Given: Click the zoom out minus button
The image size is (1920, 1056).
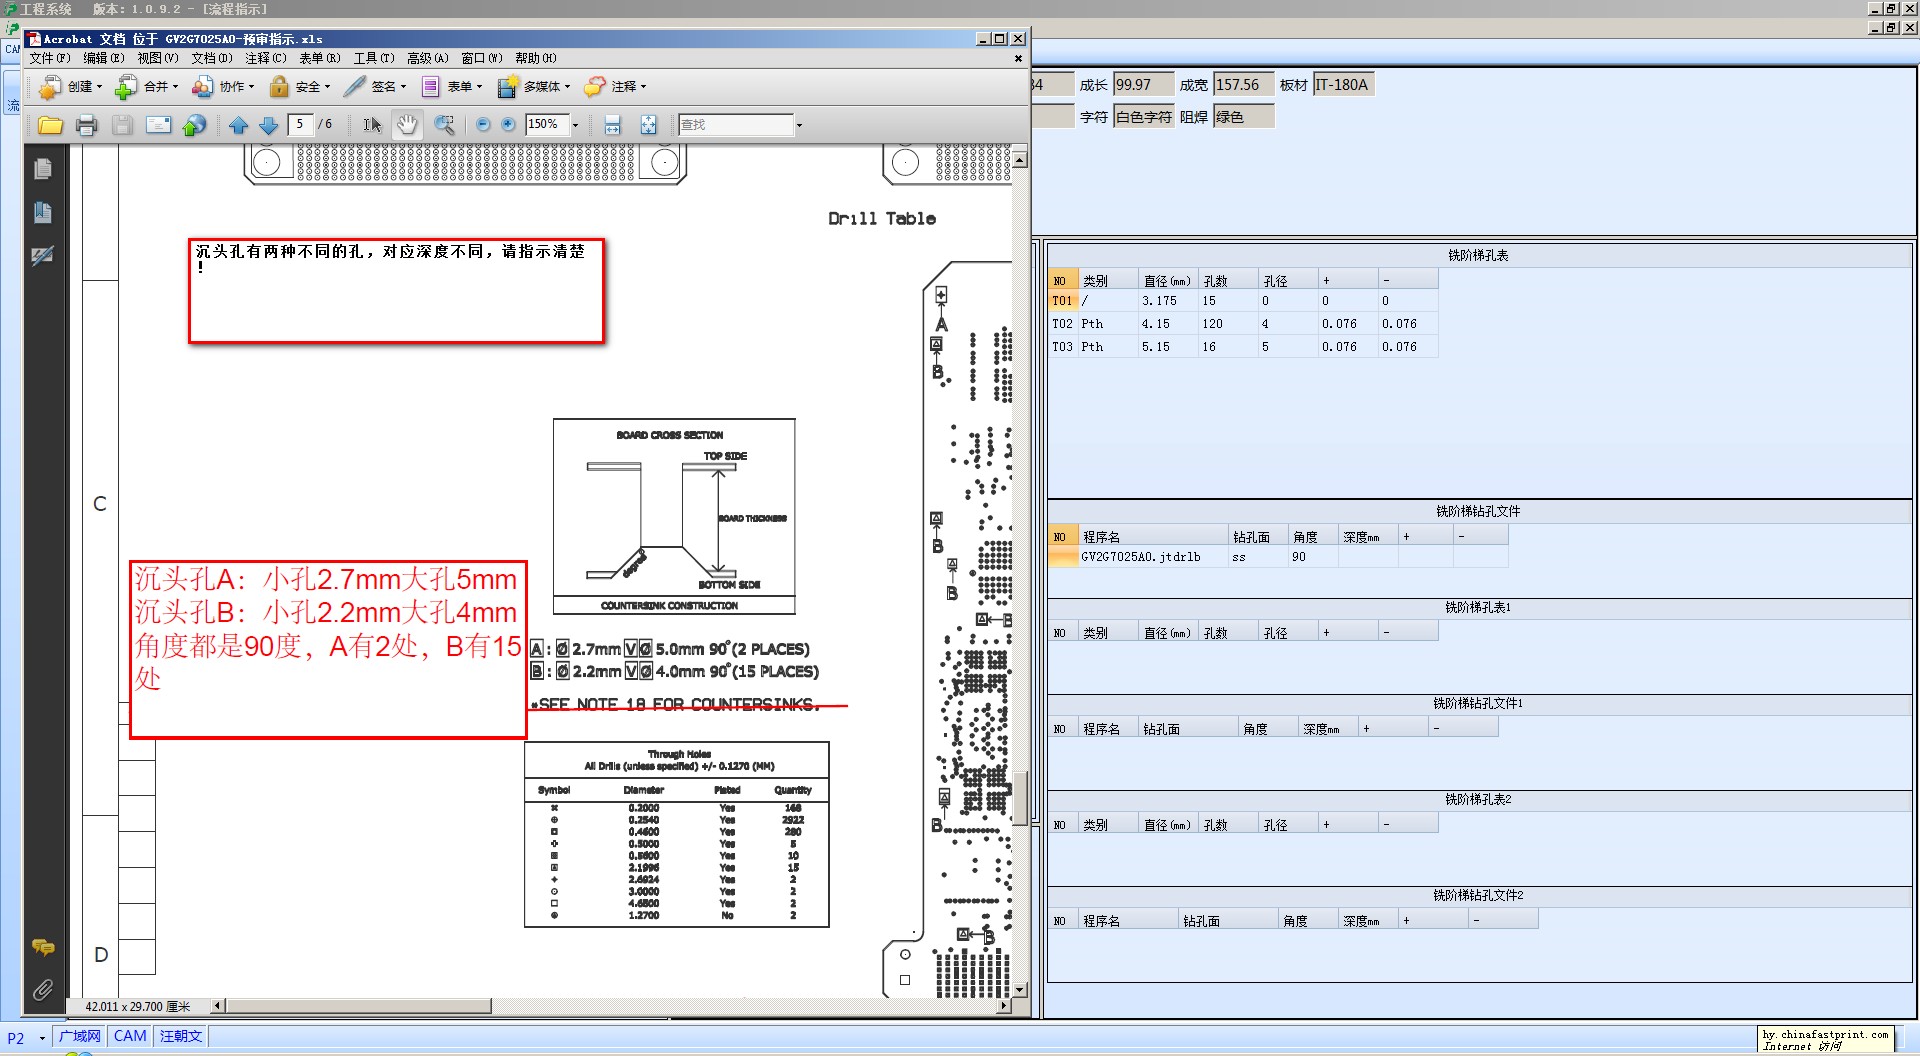Looking at the screenshot, I should pyautogui.click(x=483, y=125).
